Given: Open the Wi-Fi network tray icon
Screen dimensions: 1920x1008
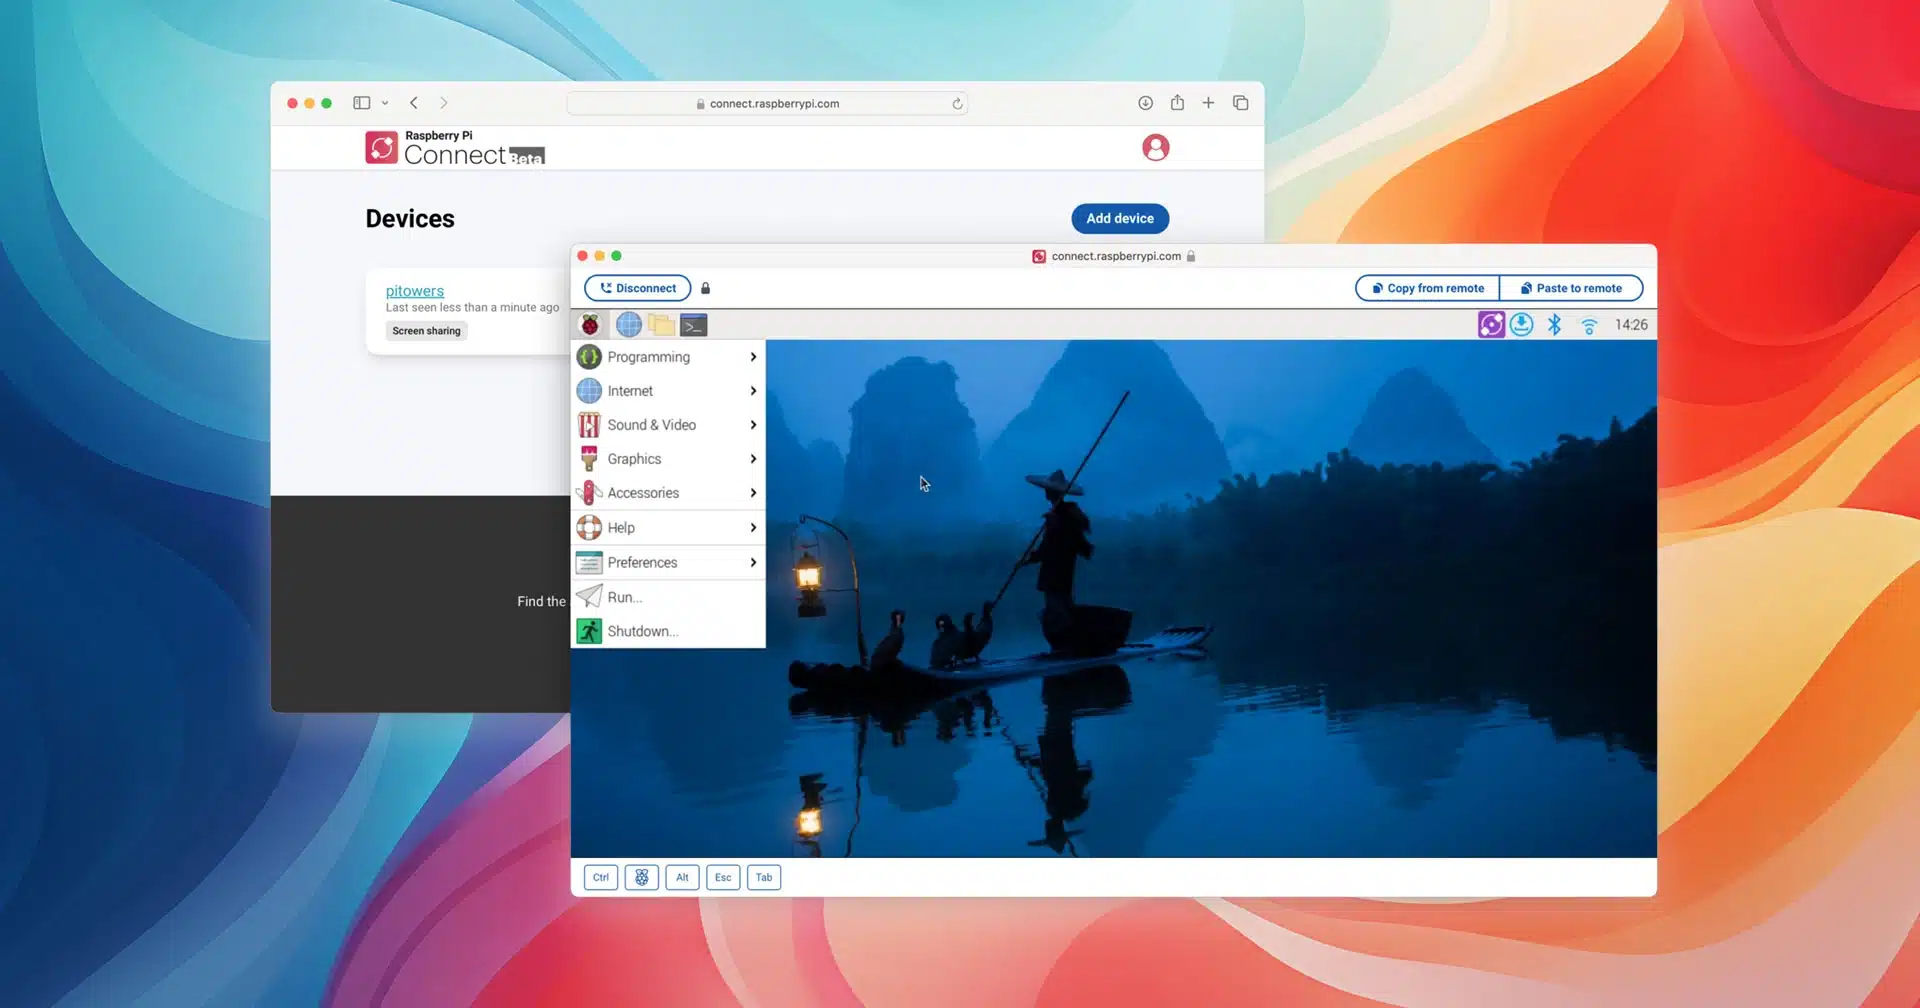Looking at the screenshot, I should tap(1588, 326).
